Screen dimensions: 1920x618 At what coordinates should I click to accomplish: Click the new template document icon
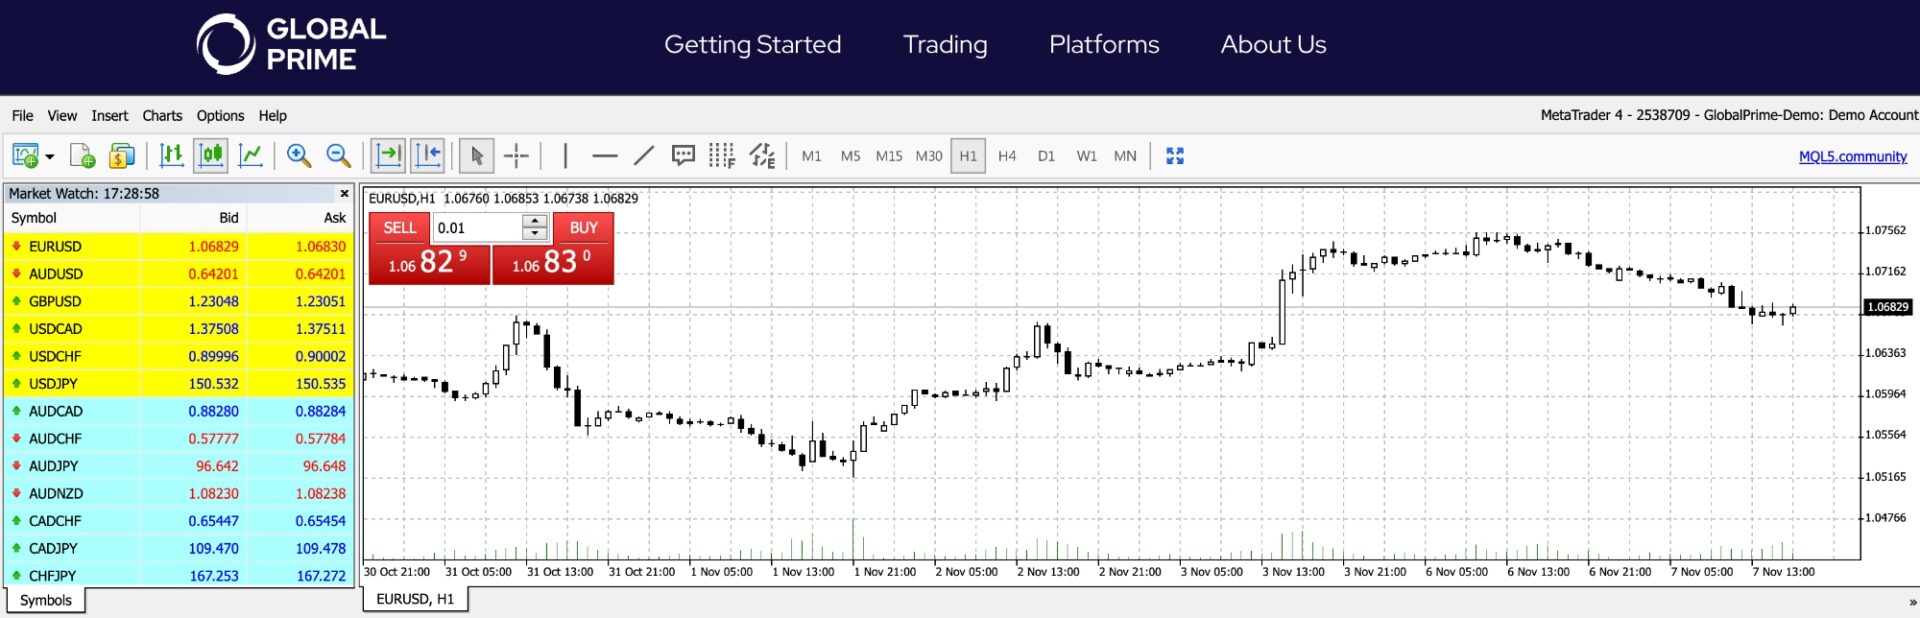coord(82,156)
